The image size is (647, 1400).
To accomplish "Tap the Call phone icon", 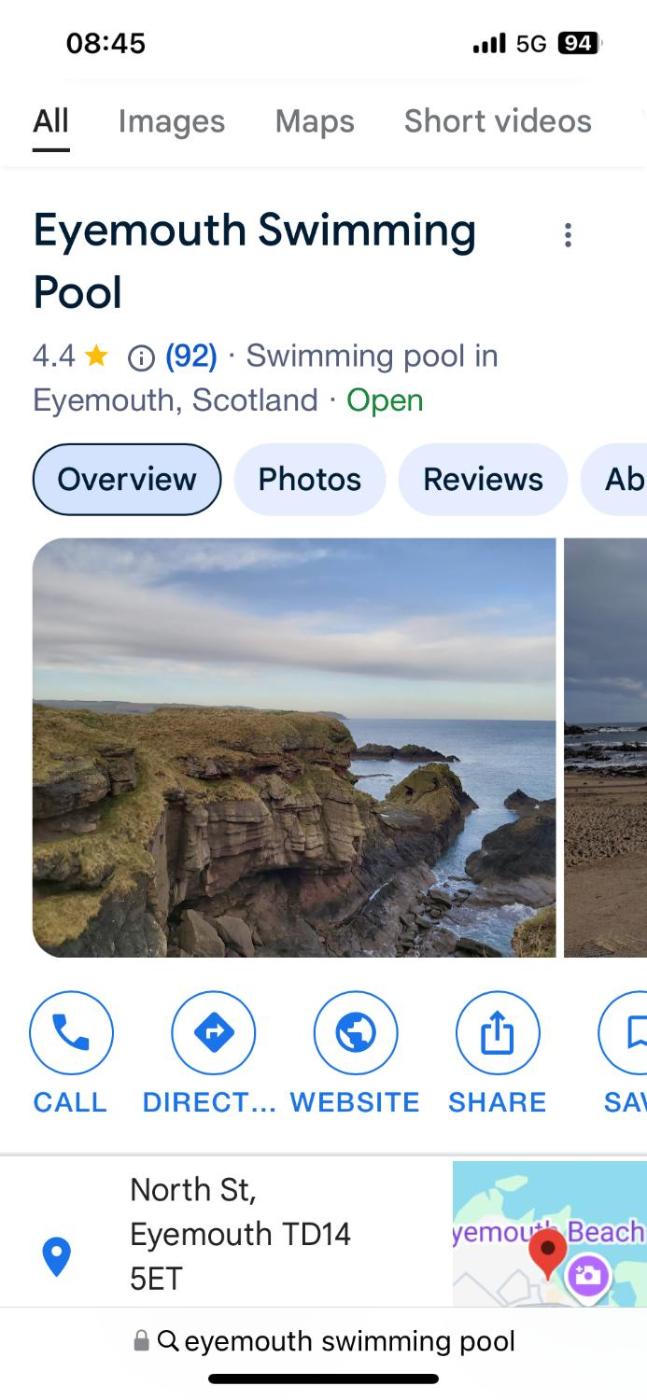I will [71, 1033].
